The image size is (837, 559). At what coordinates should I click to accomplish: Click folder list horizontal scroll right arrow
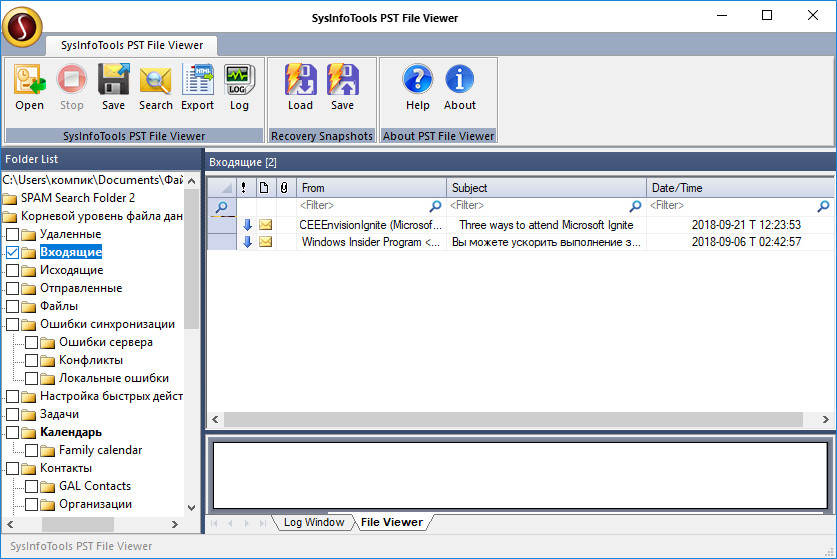tap(175, 524)
